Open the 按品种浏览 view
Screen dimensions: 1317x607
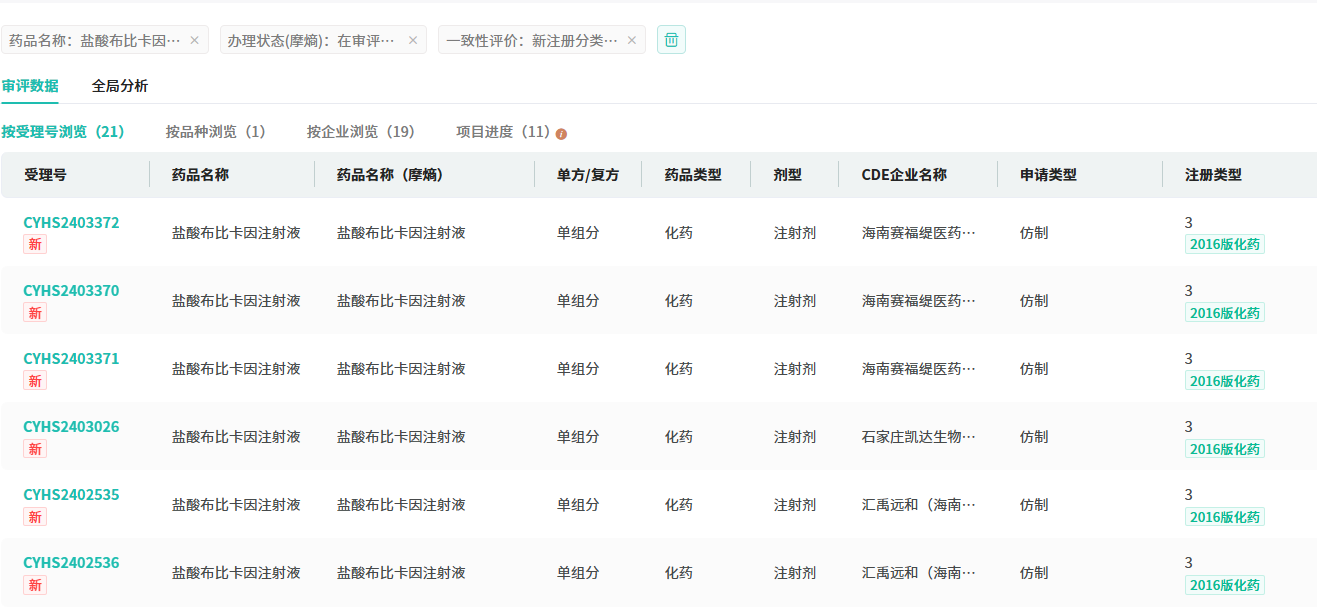215,132
